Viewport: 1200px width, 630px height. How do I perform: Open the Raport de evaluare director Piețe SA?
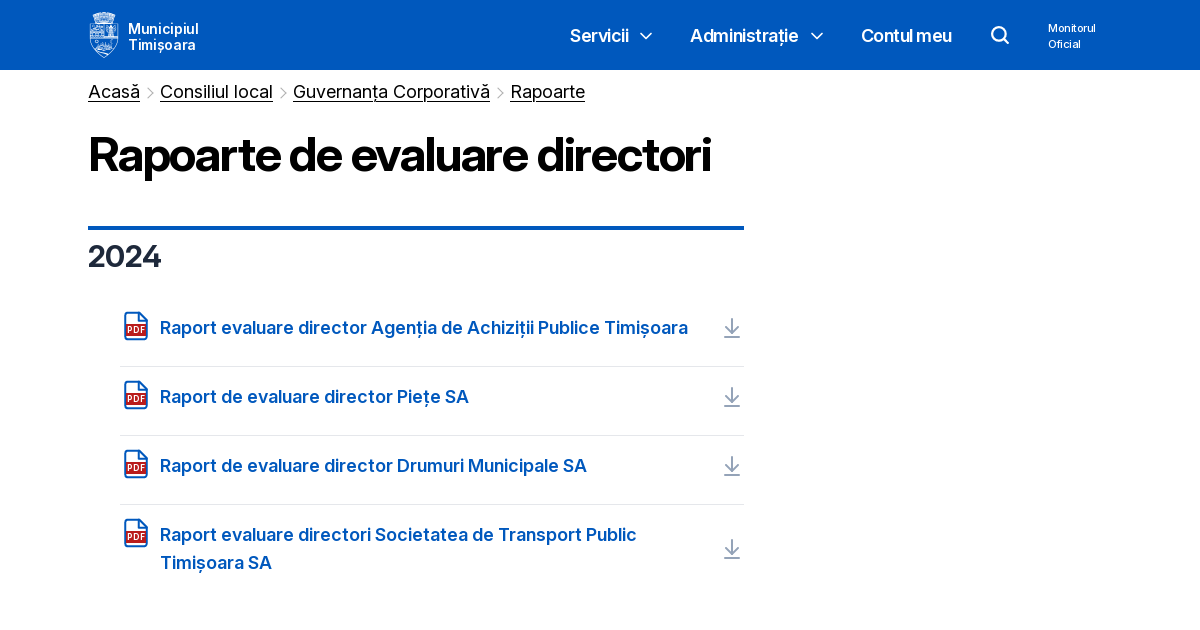[314, 396]
